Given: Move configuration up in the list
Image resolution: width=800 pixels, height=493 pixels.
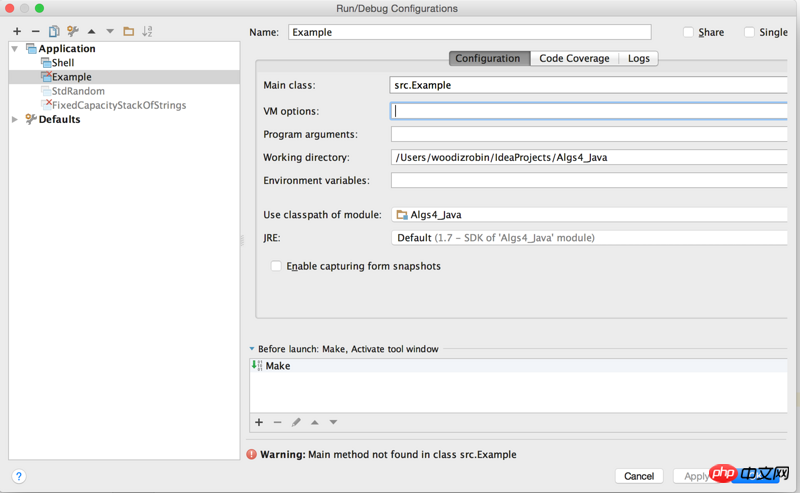Looking at the screenshot, I should click(x=91, y=31).
